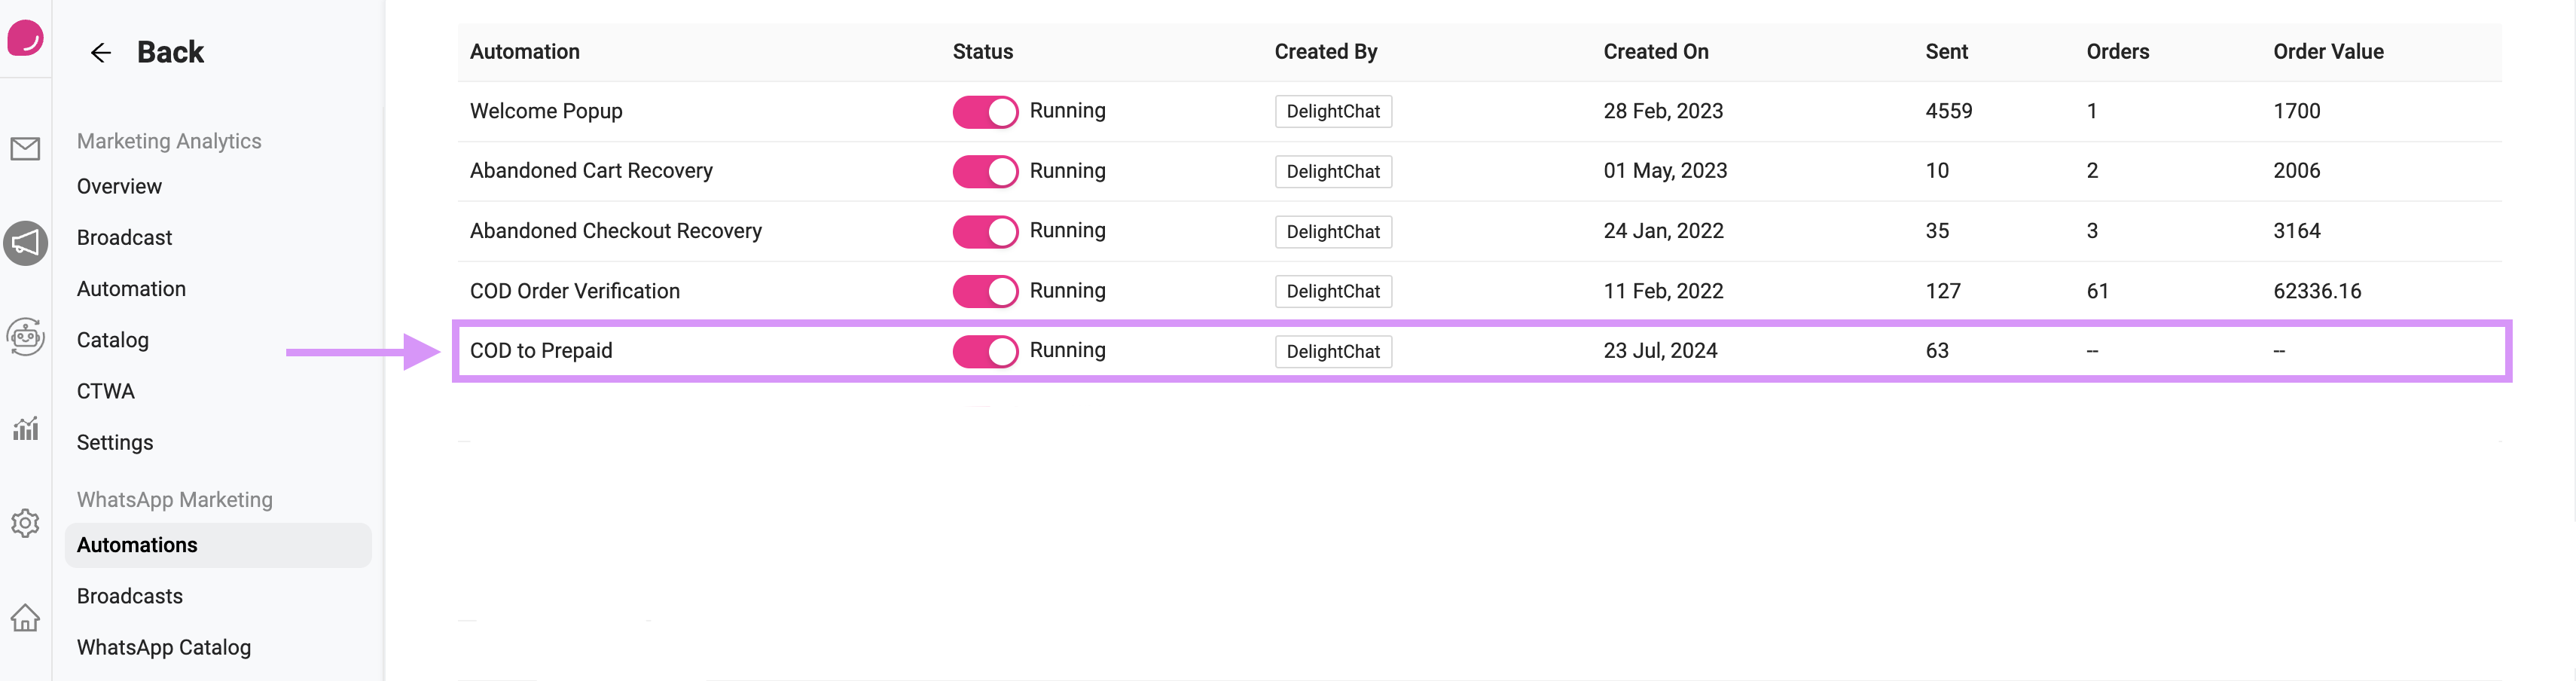Click DelightChat tag in COD Order Verification row

click(1333, 292)
